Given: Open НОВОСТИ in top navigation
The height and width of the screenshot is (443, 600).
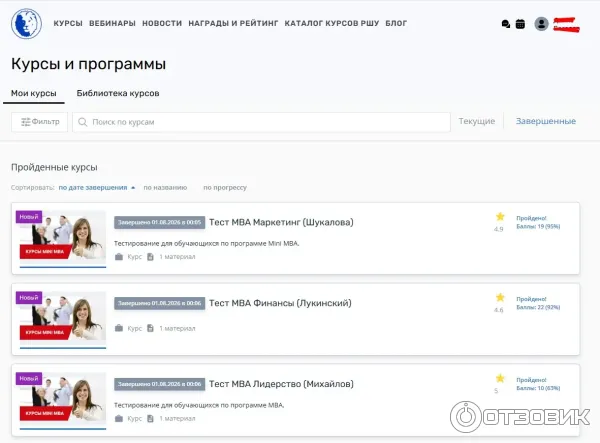Looking at the screenshot, I should click(162, 23).
